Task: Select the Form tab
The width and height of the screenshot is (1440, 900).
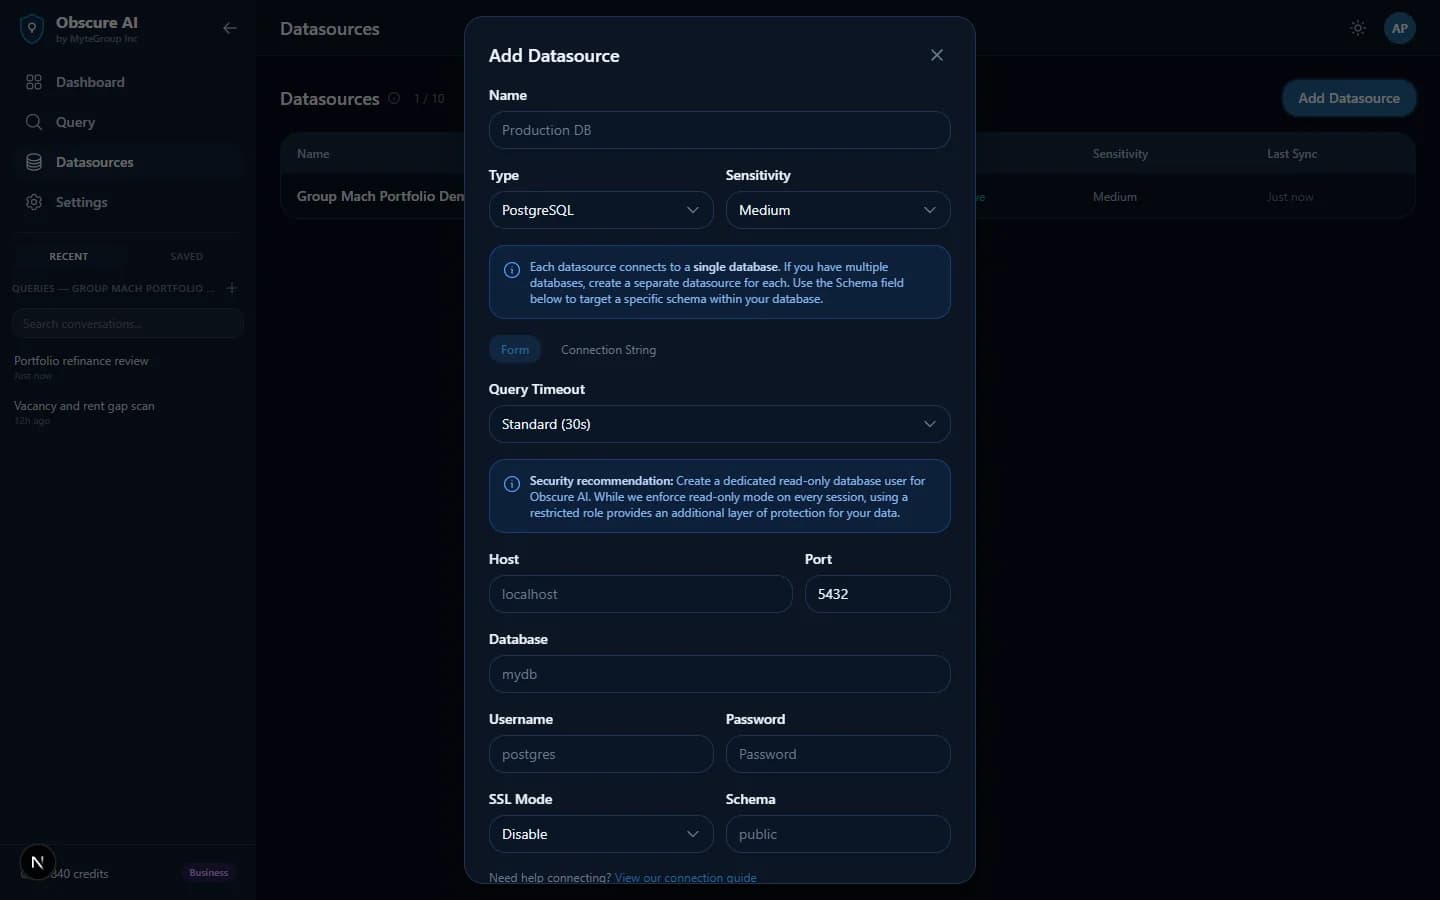Action: coord(515,350)
